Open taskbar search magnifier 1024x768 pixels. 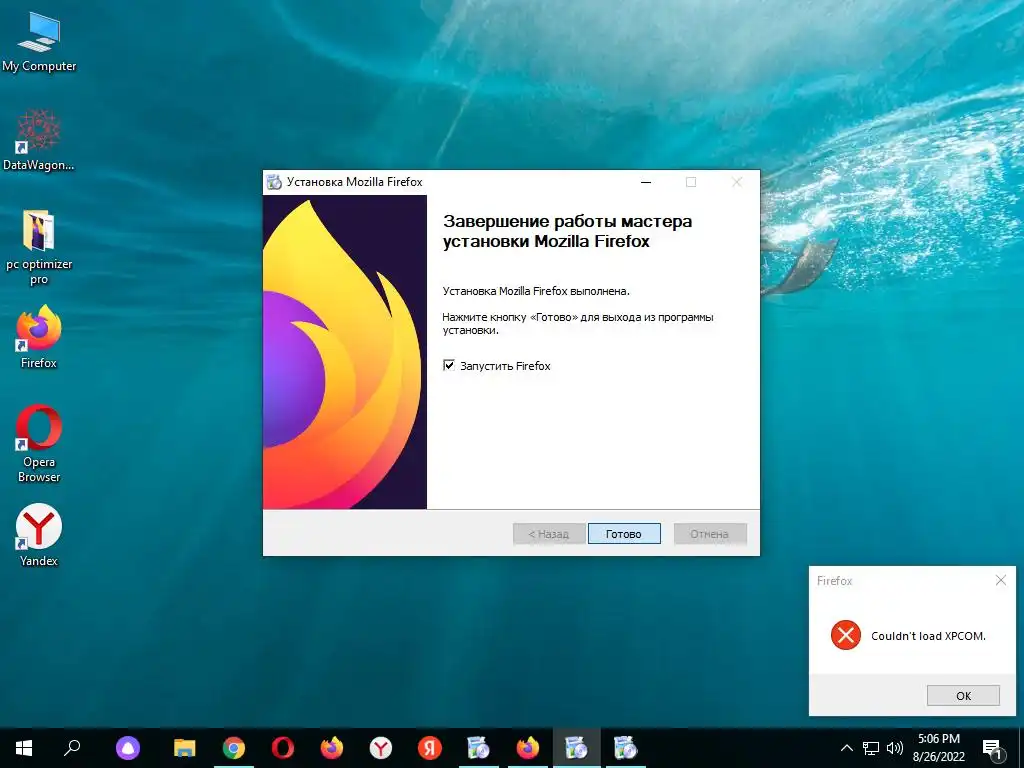(72, 748)
